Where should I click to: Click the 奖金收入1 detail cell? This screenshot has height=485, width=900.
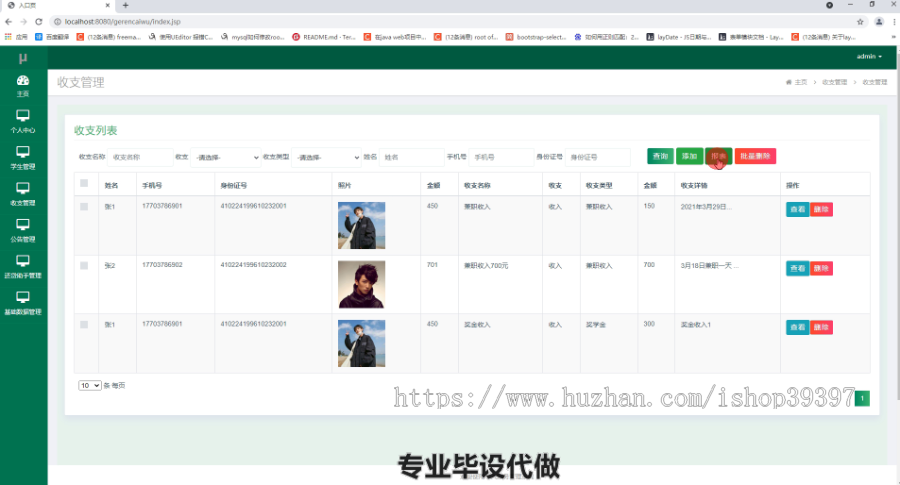point(696,325)
